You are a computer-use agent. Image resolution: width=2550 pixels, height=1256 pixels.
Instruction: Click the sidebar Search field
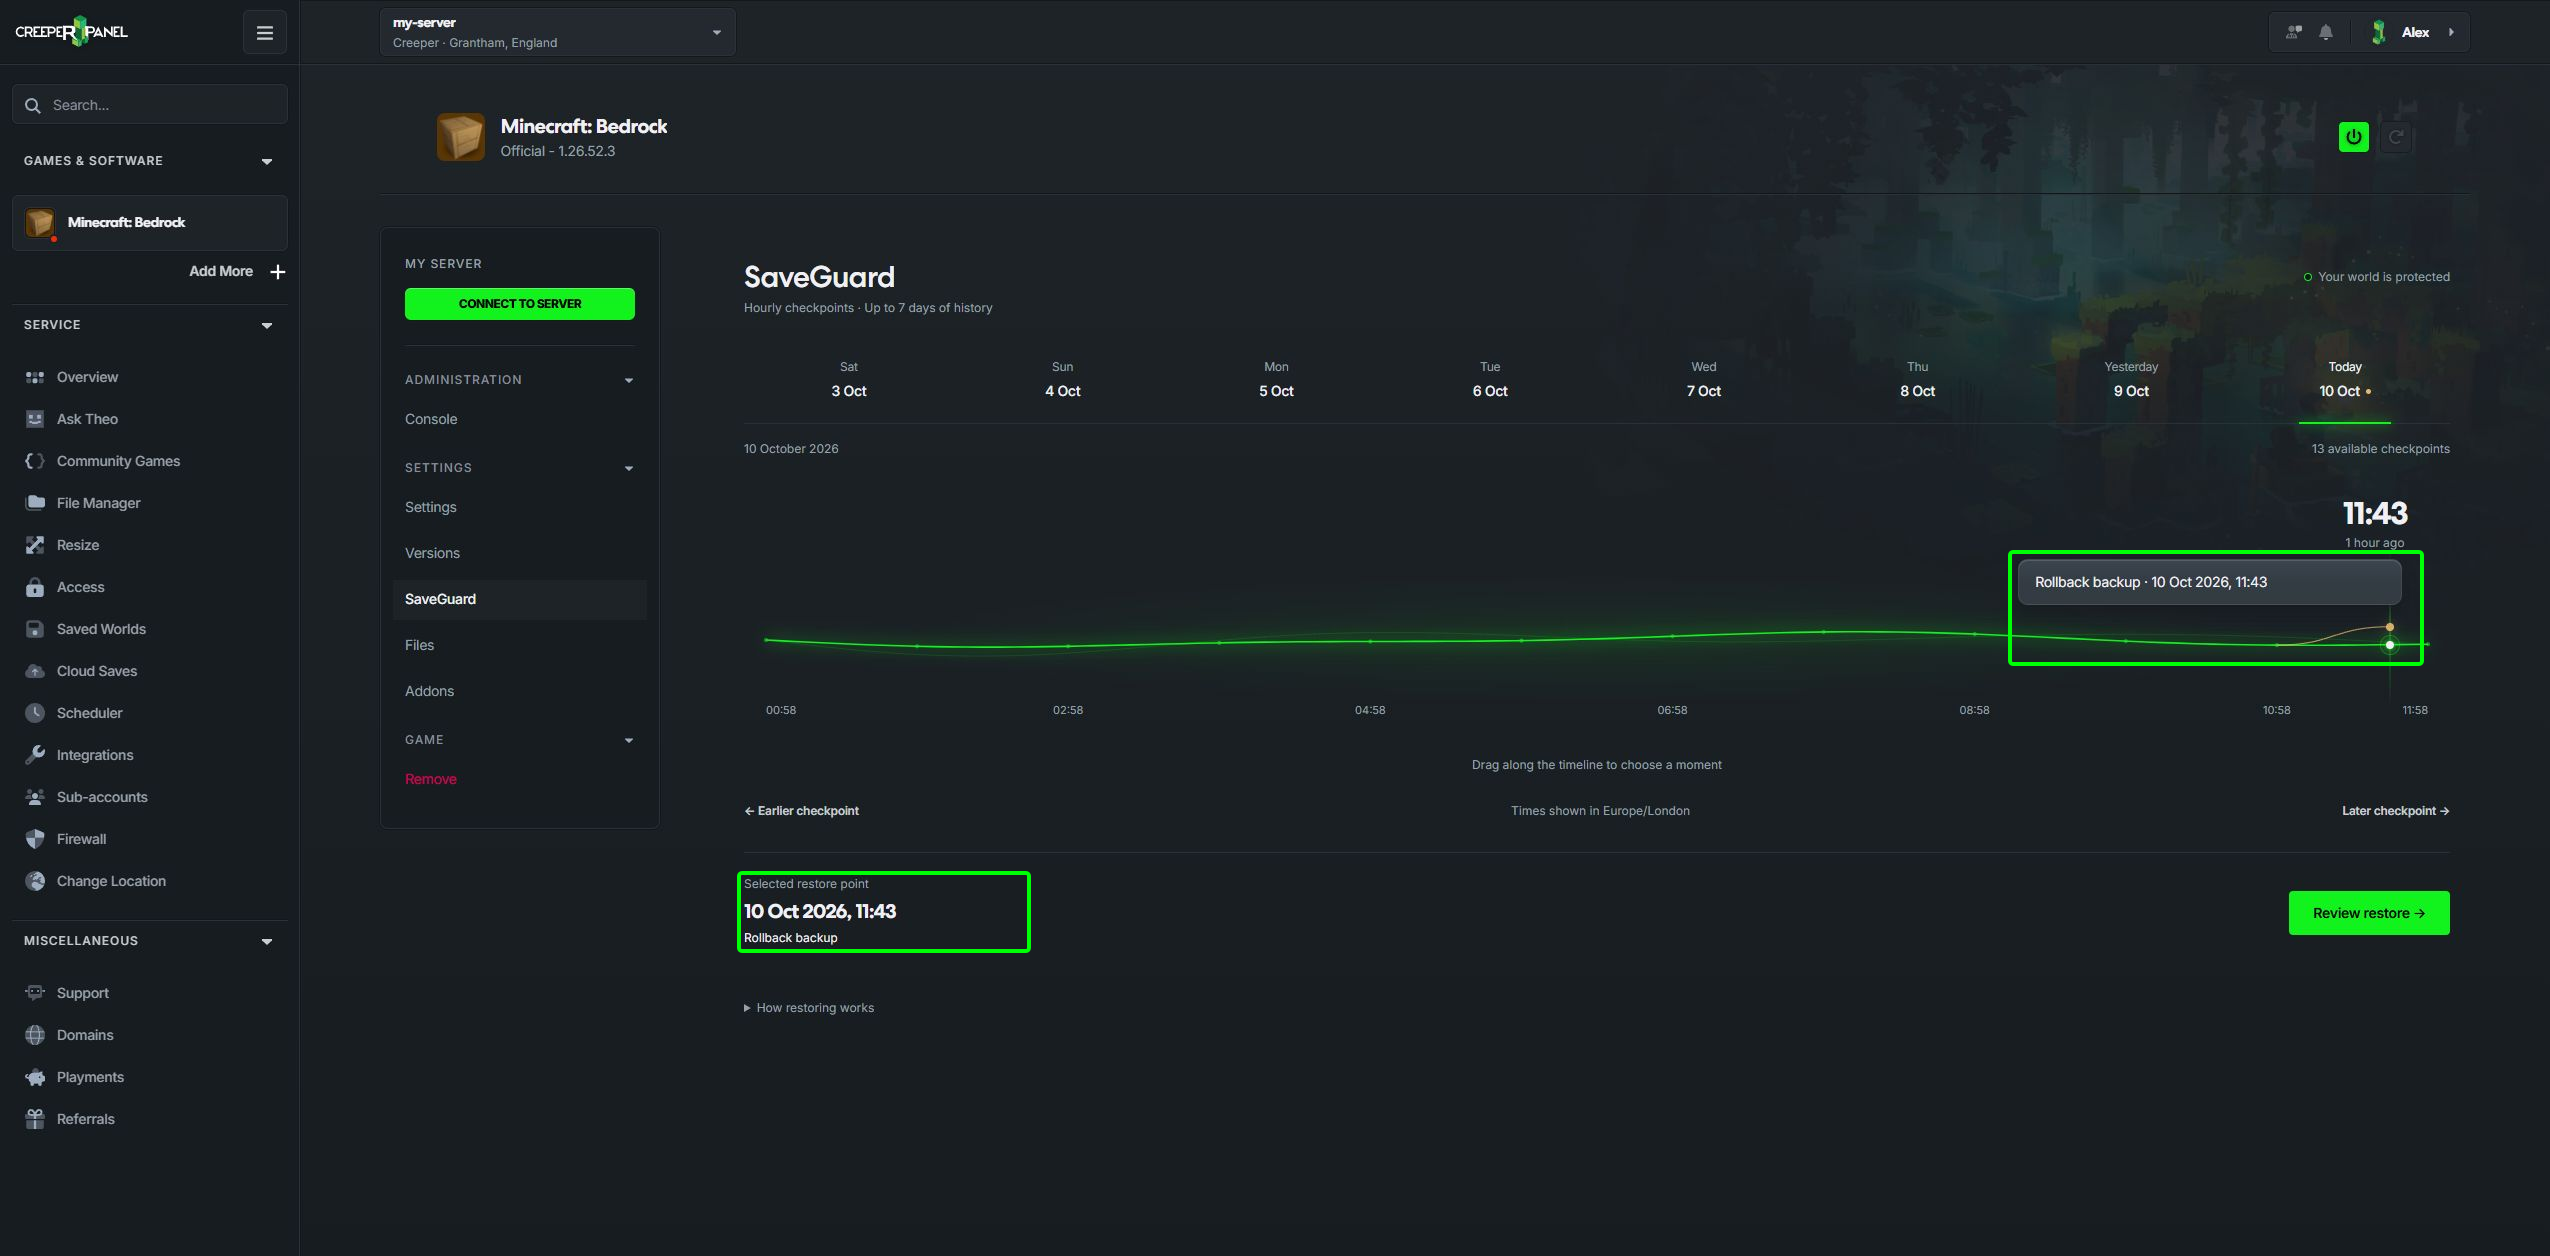click(150, 105)
